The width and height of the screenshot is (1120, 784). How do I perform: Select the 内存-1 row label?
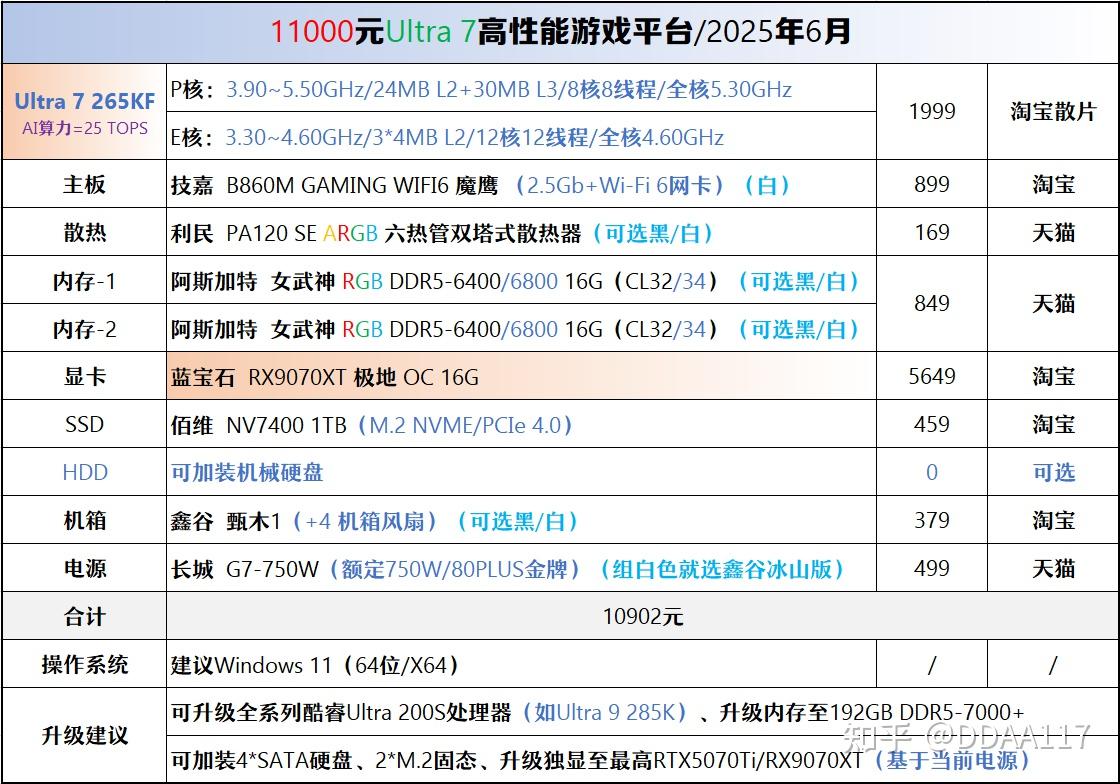(84, 281)
